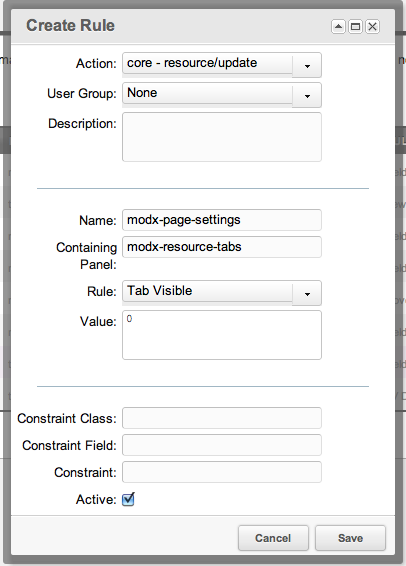The image size is (406, 566).
Task: Uncheck the Active checkbox
Action: 128,500
